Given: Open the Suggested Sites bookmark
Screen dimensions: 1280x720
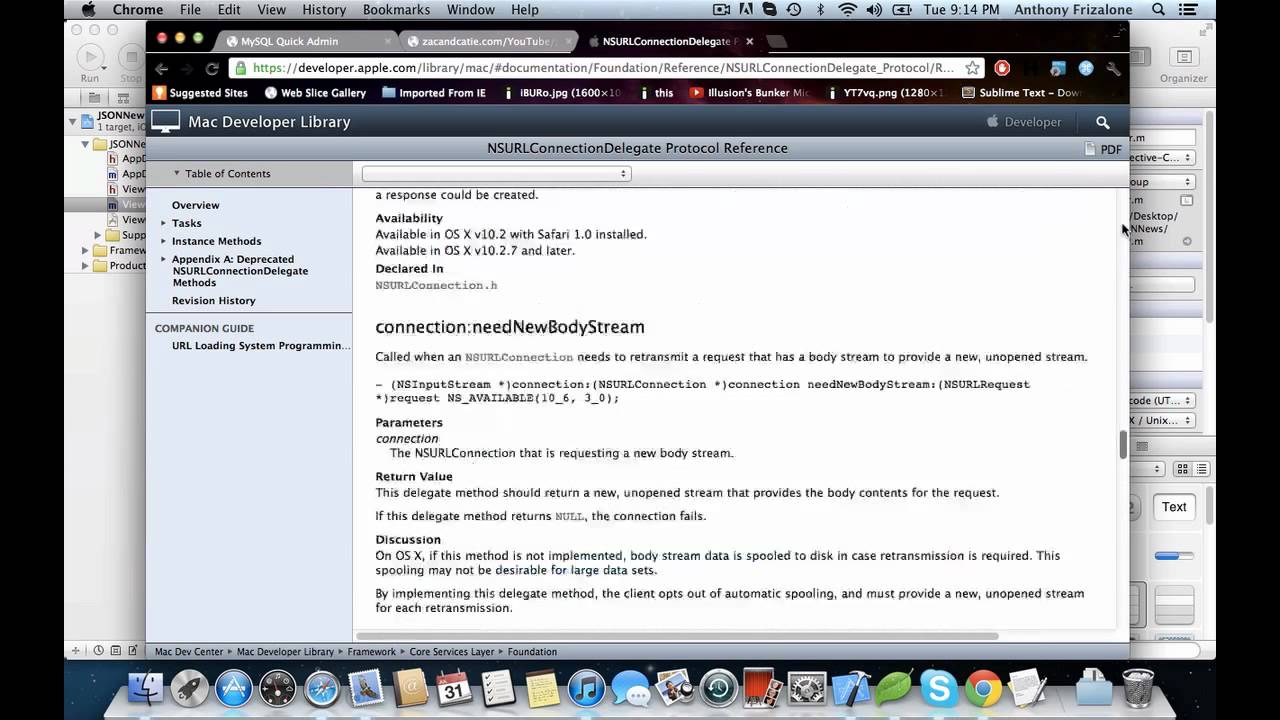Looking at the screenshot, I should 200,93.
